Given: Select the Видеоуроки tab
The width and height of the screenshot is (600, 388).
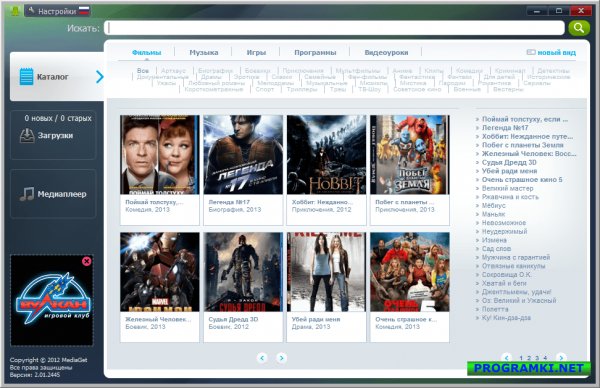Looking at the screenshot, I should pyautogui.click(x=386, y=52).
